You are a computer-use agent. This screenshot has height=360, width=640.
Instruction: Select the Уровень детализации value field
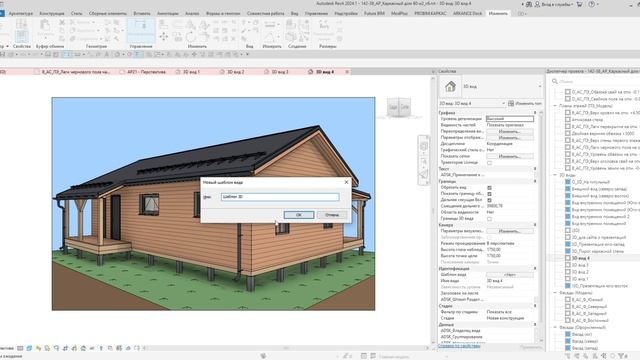(510, 119)
